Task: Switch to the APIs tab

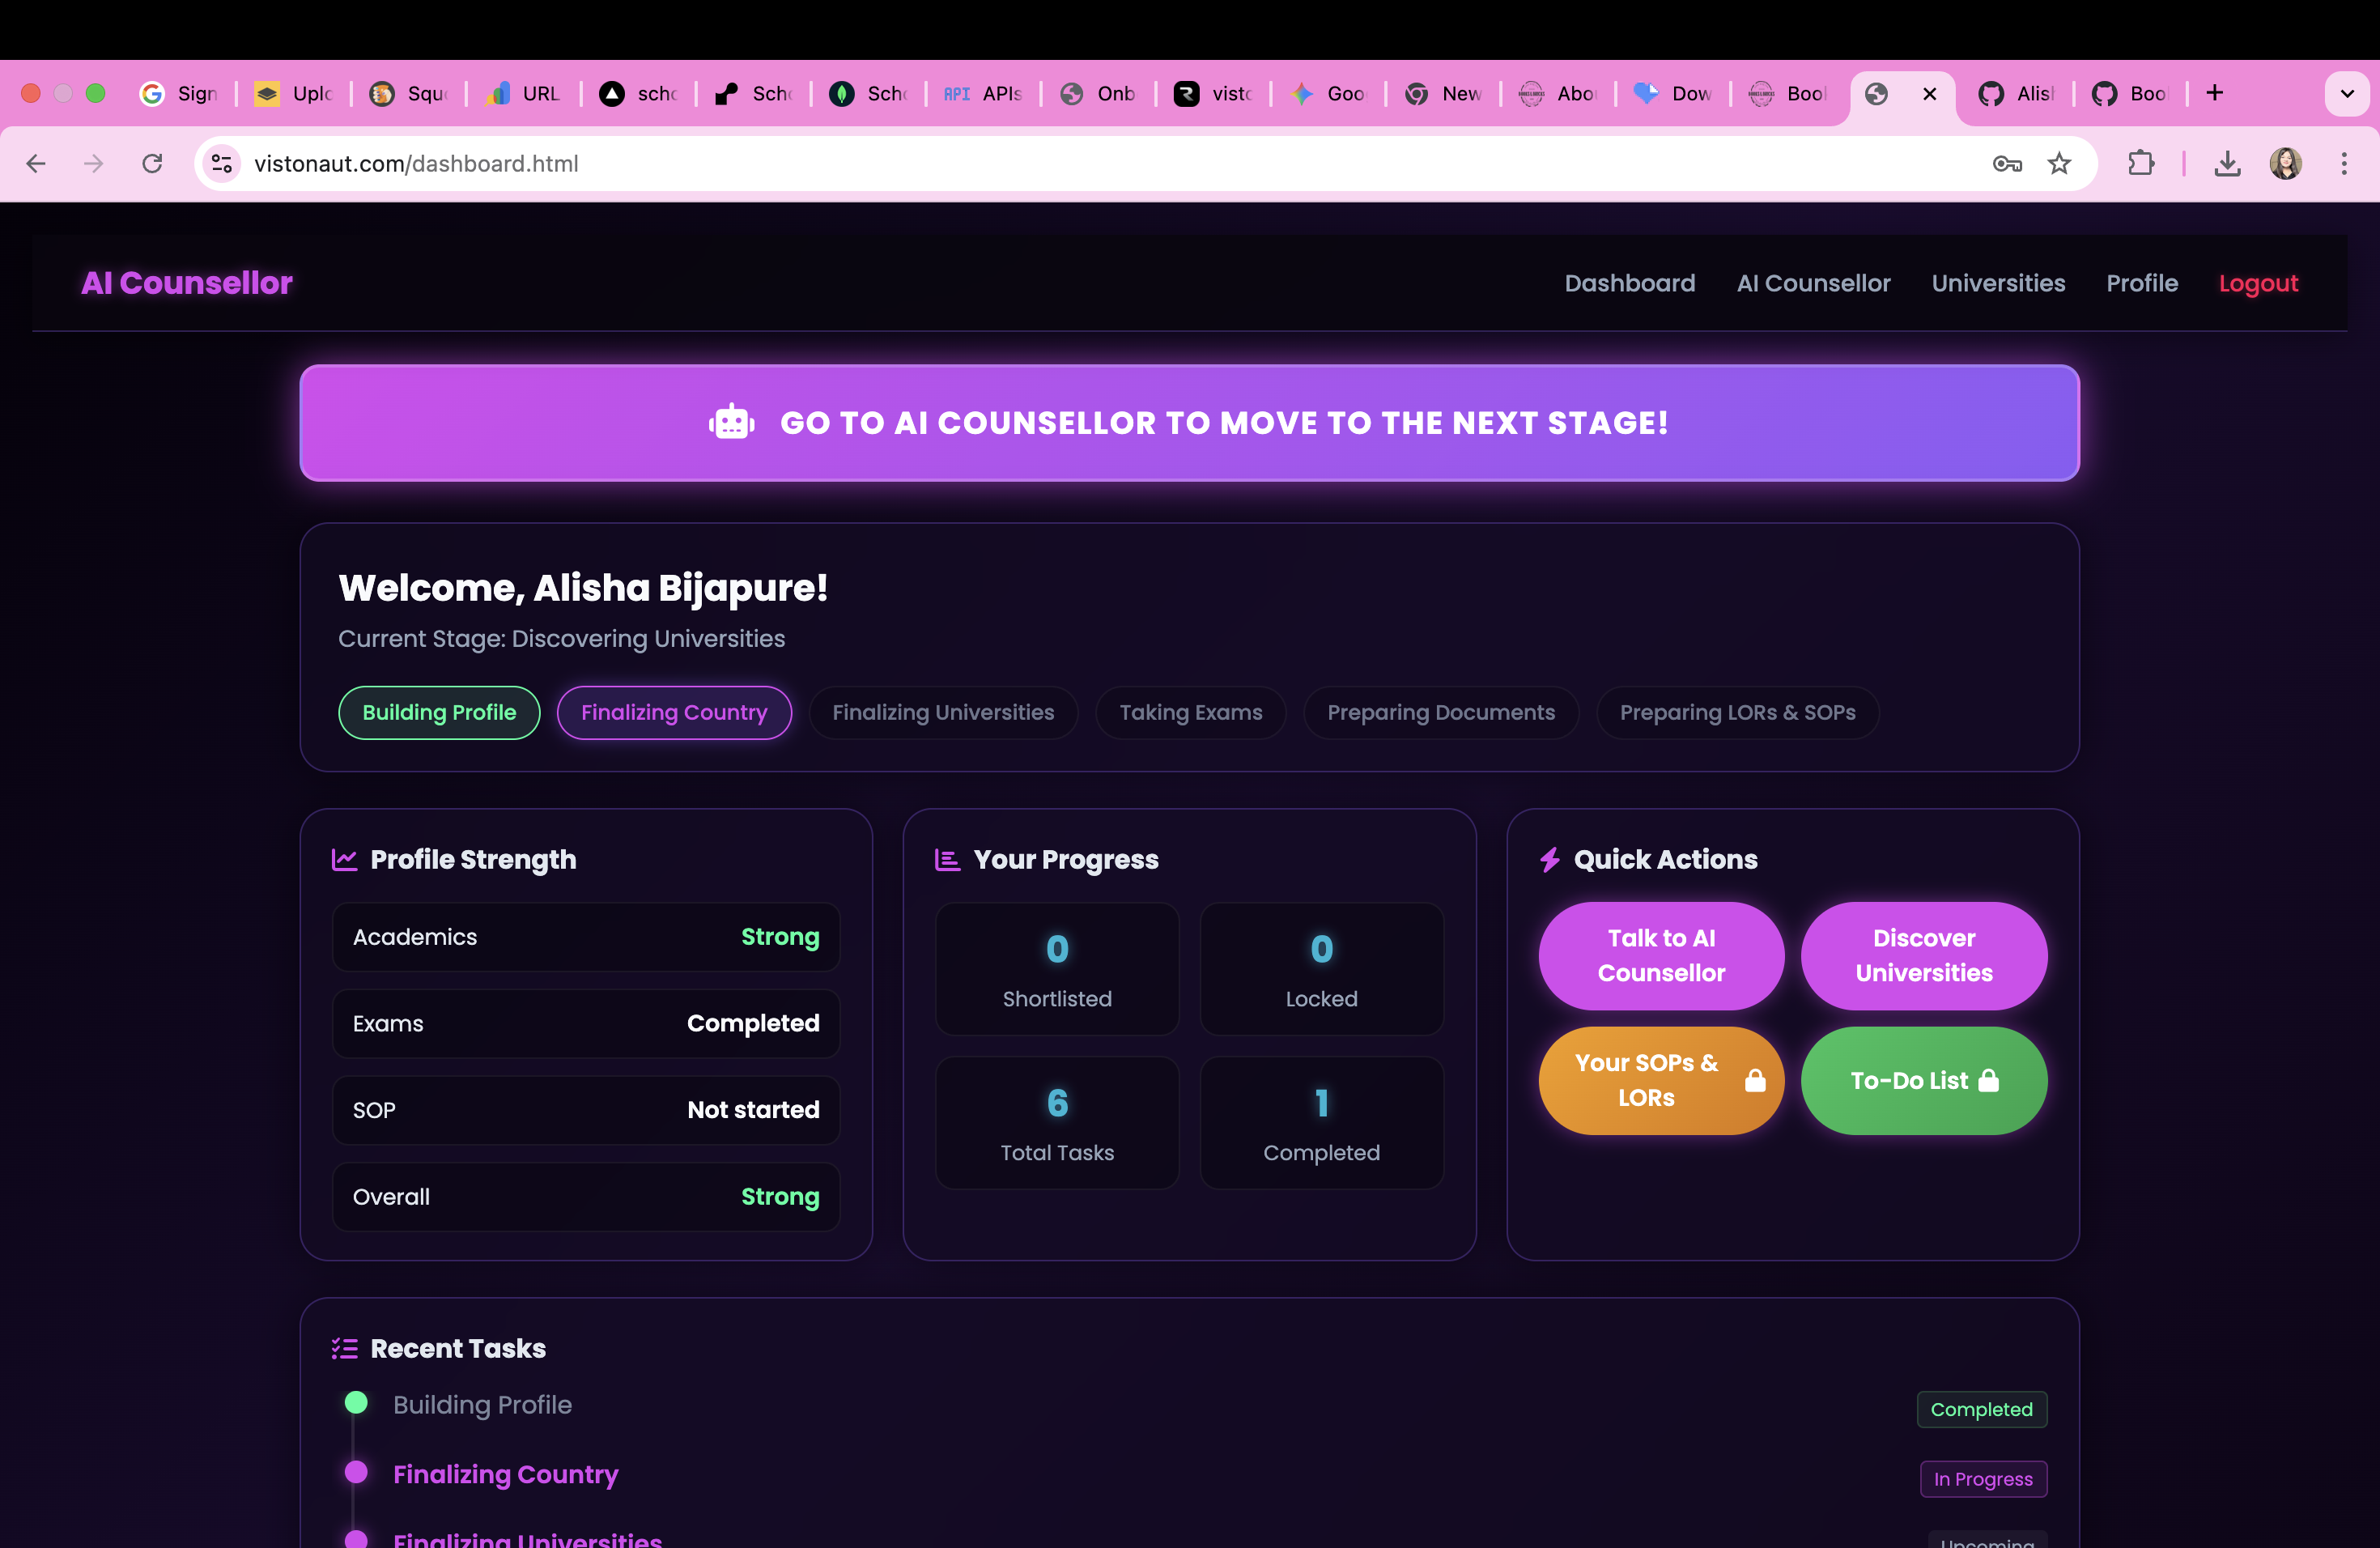Action: pyautogui.click(x=984, y=93)
